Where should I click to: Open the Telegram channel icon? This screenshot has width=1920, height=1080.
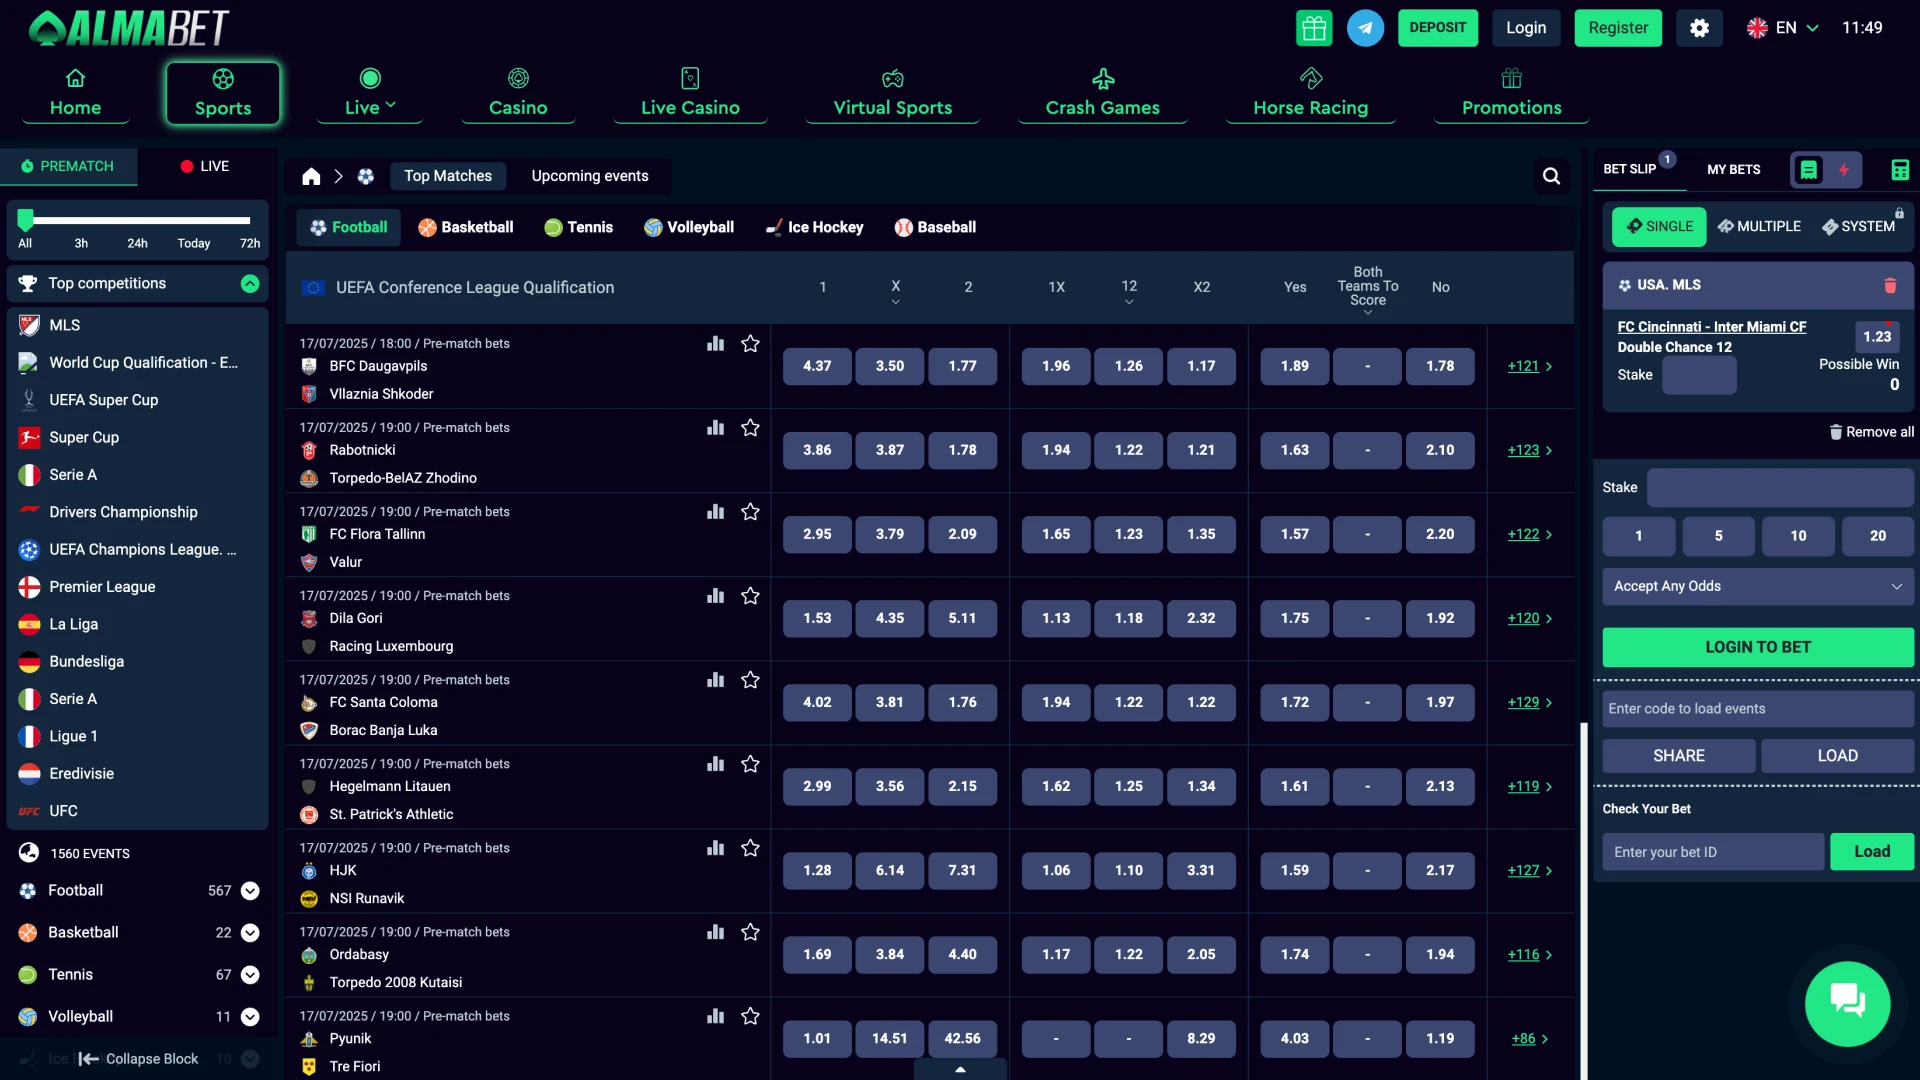click(x=1365, y=28)
